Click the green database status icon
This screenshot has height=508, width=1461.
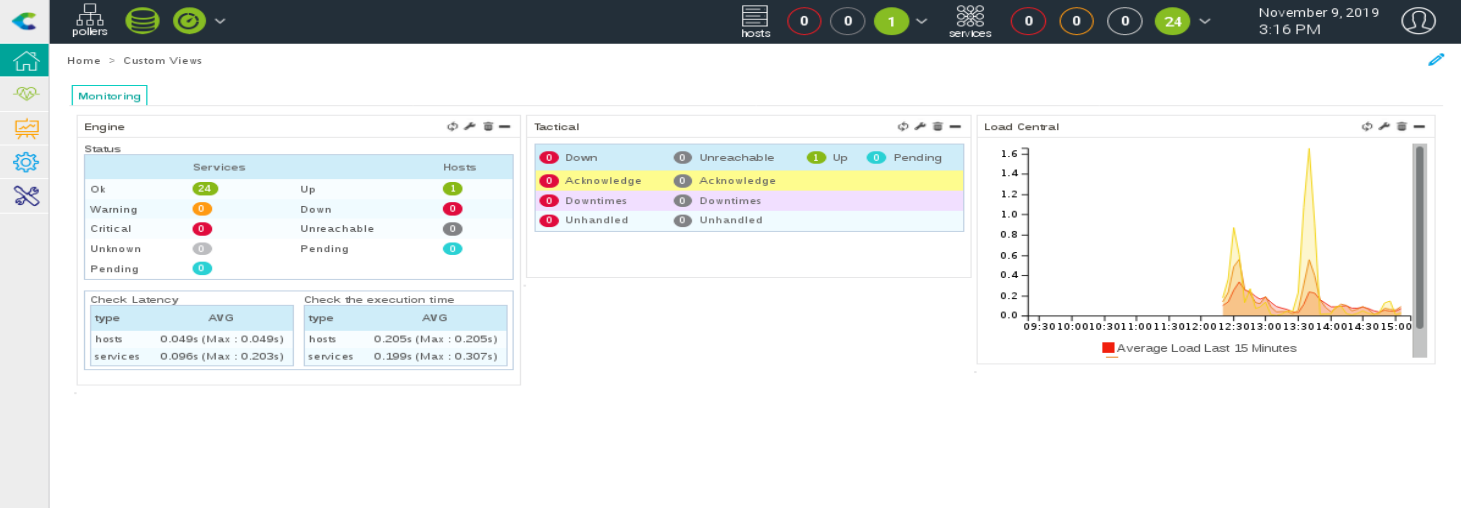[x=143, y=20]
